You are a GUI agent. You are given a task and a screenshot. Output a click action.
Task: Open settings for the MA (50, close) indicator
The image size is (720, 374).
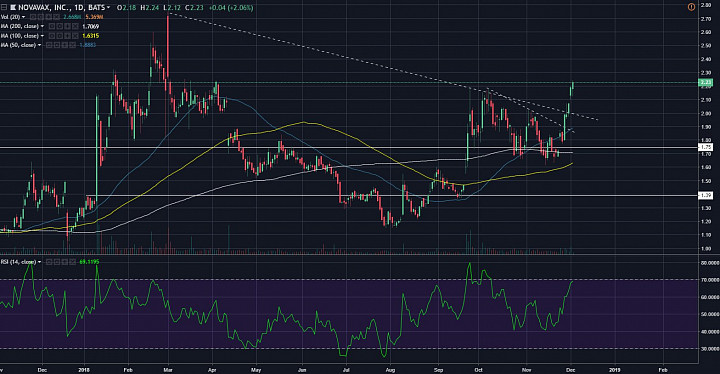tap(56, 45)
